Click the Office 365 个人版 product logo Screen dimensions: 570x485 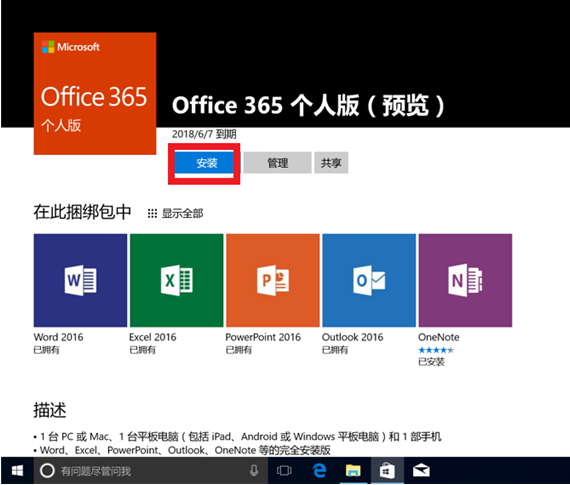(95, 93)
